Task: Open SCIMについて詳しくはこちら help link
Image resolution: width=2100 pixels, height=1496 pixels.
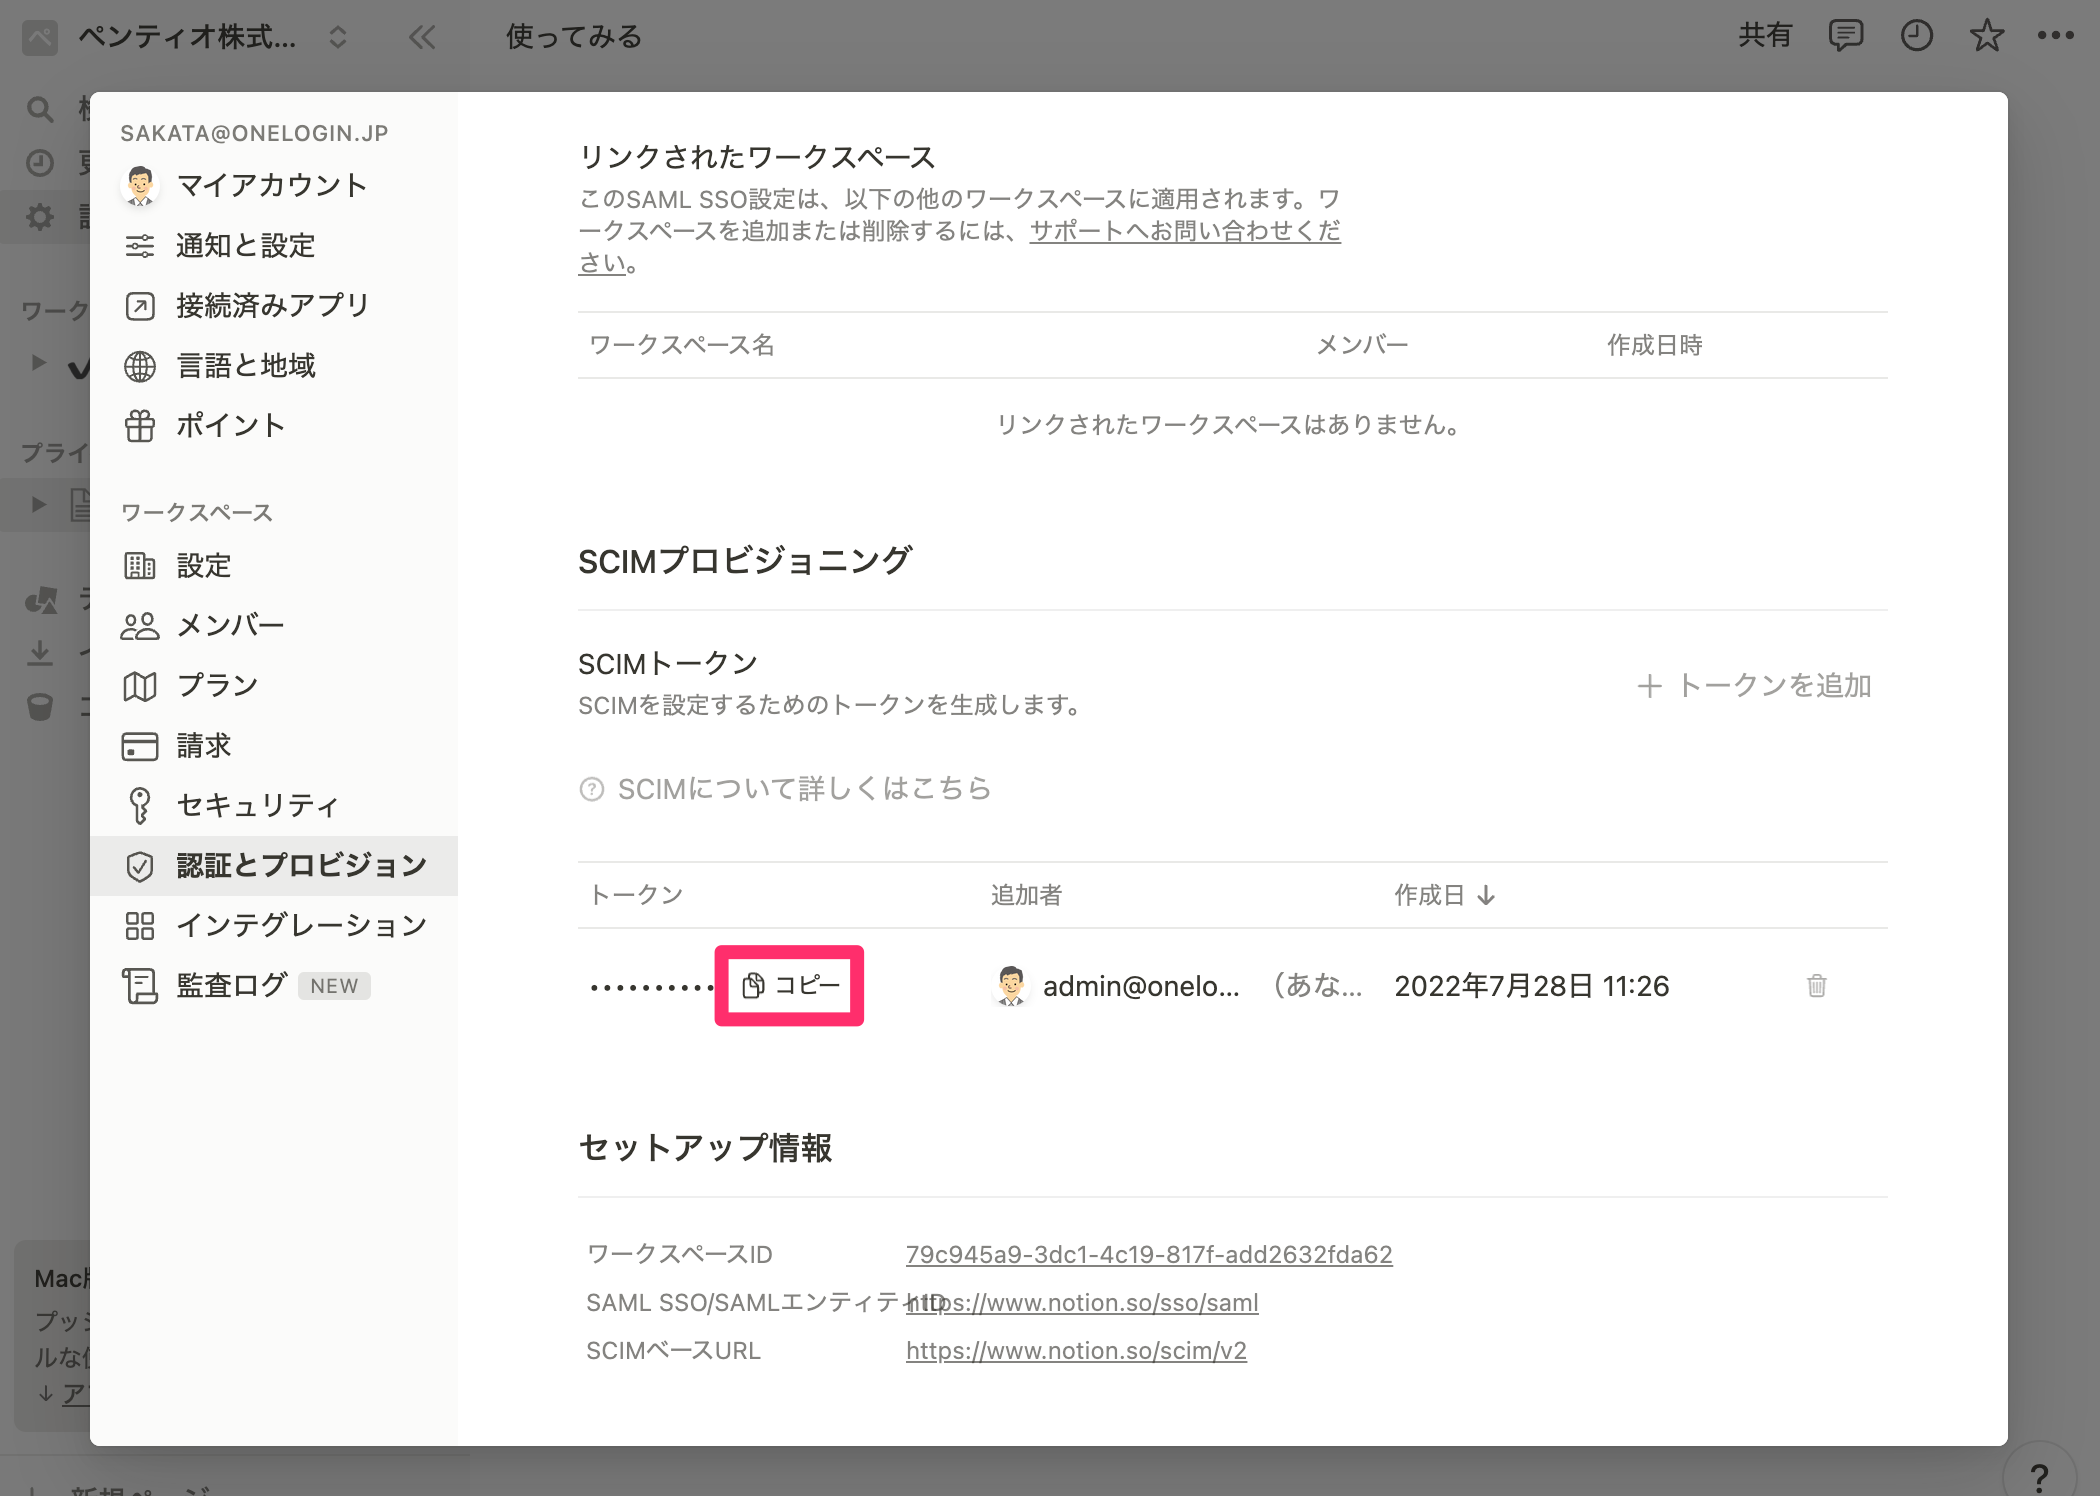Action: [x=785, y=789]
